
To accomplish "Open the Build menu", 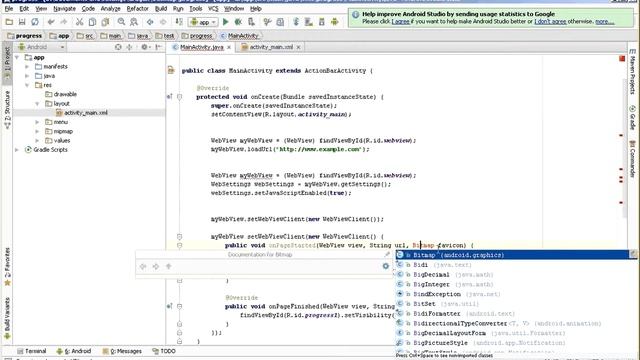I will 161,9.
